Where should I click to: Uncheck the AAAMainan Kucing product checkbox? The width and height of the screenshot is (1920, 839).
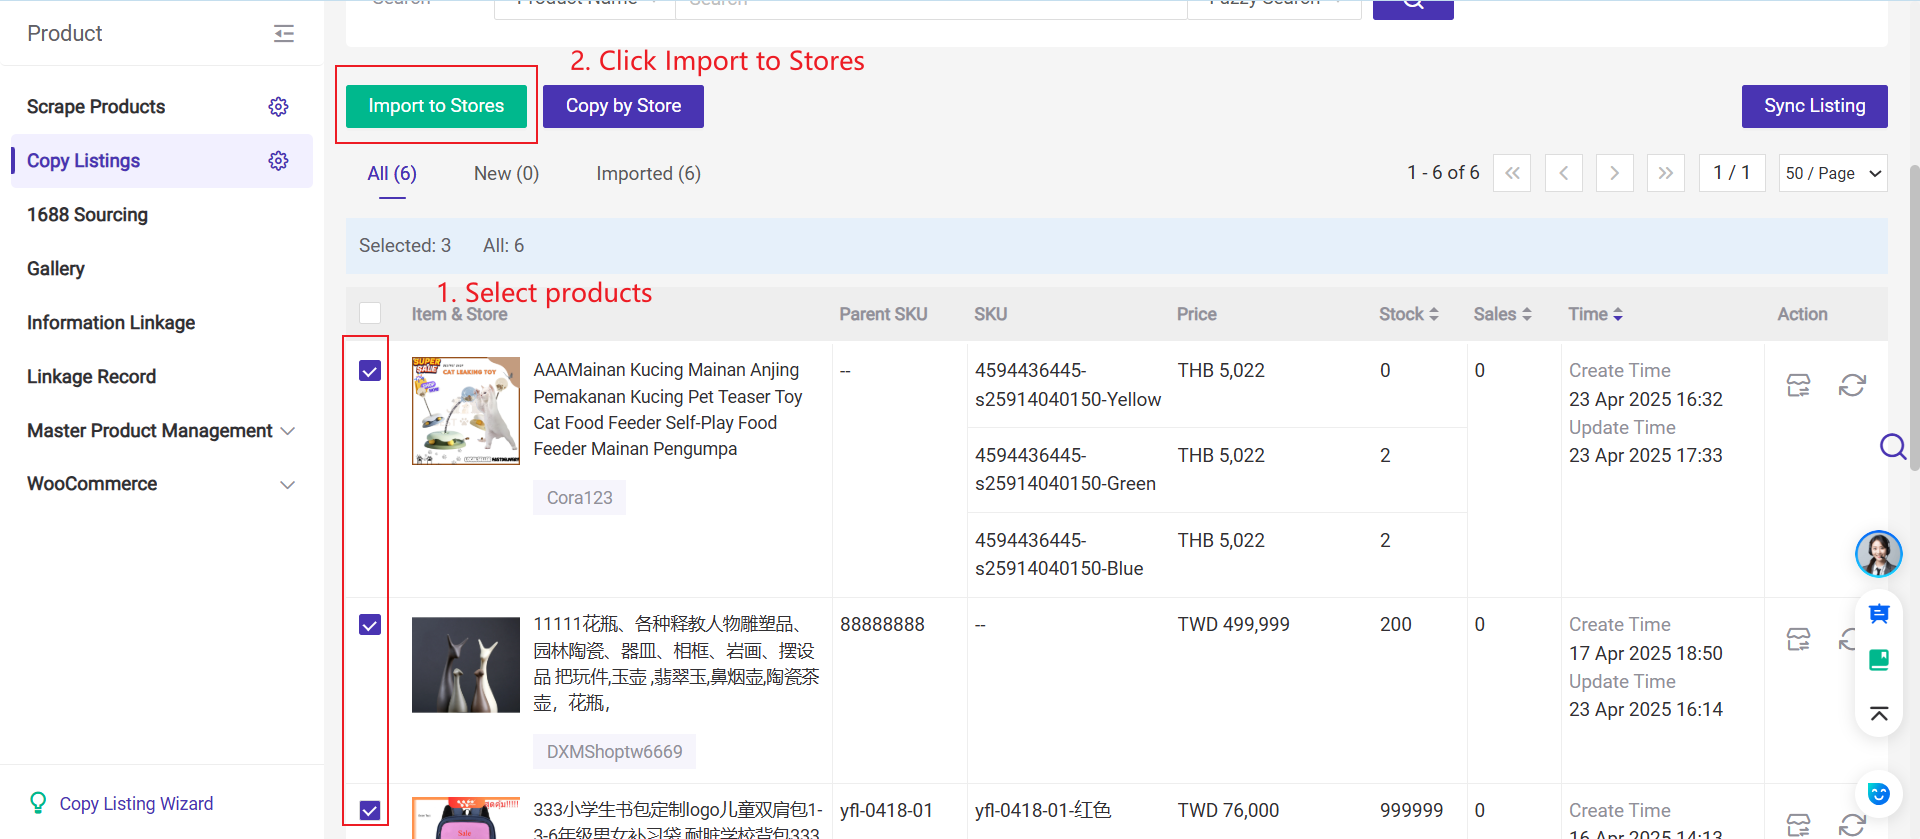click(x=370, y=371)
